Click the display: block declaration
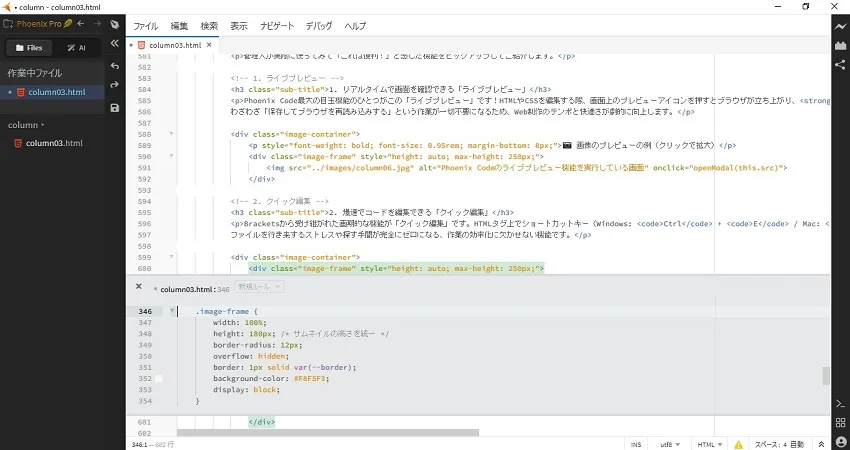850x450 pixels. click(x=247, y=390)
